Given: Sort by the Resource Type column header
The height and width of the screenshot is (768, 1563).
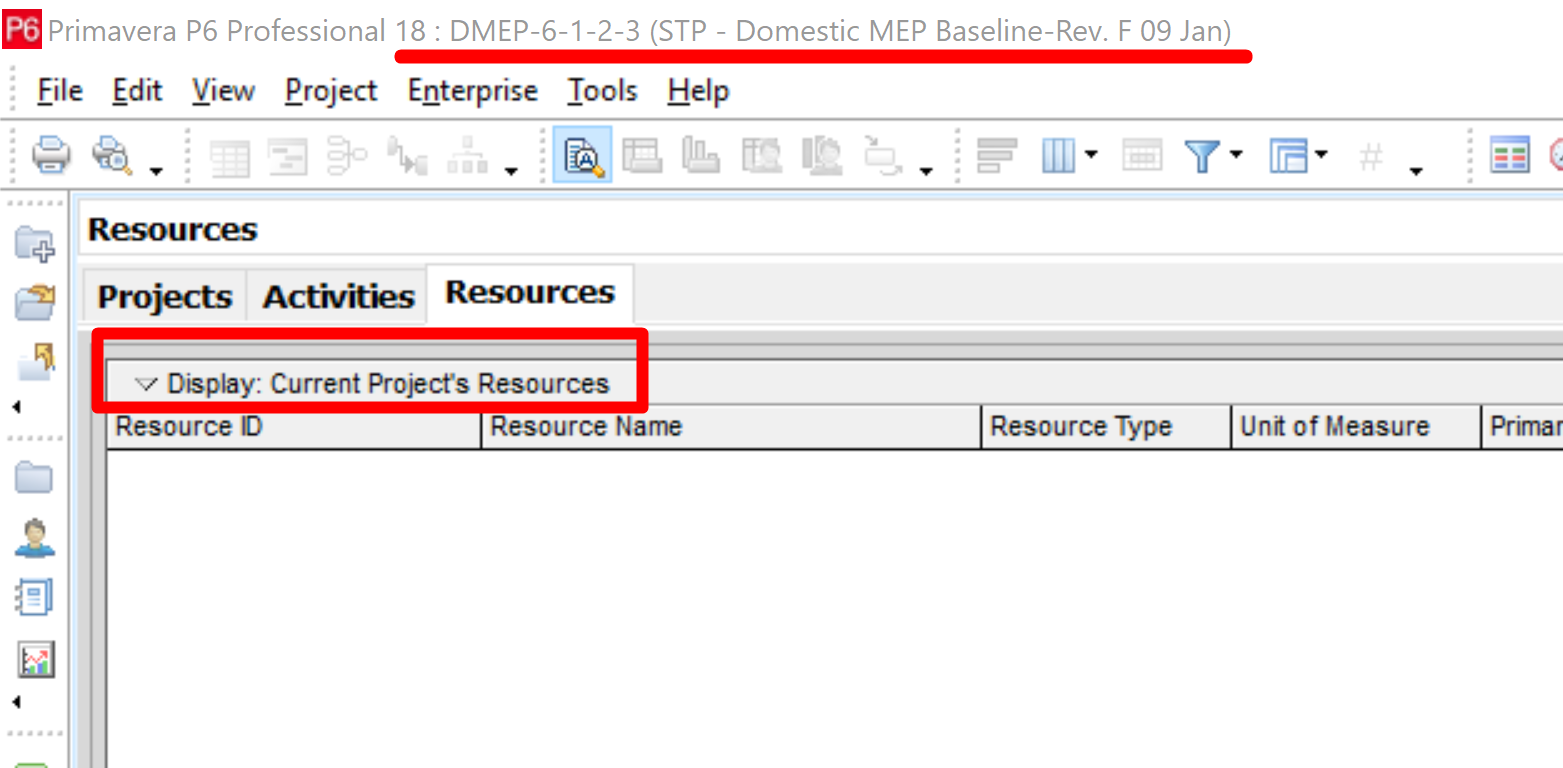Looking at the screenshot, I should coord(1106,427).
